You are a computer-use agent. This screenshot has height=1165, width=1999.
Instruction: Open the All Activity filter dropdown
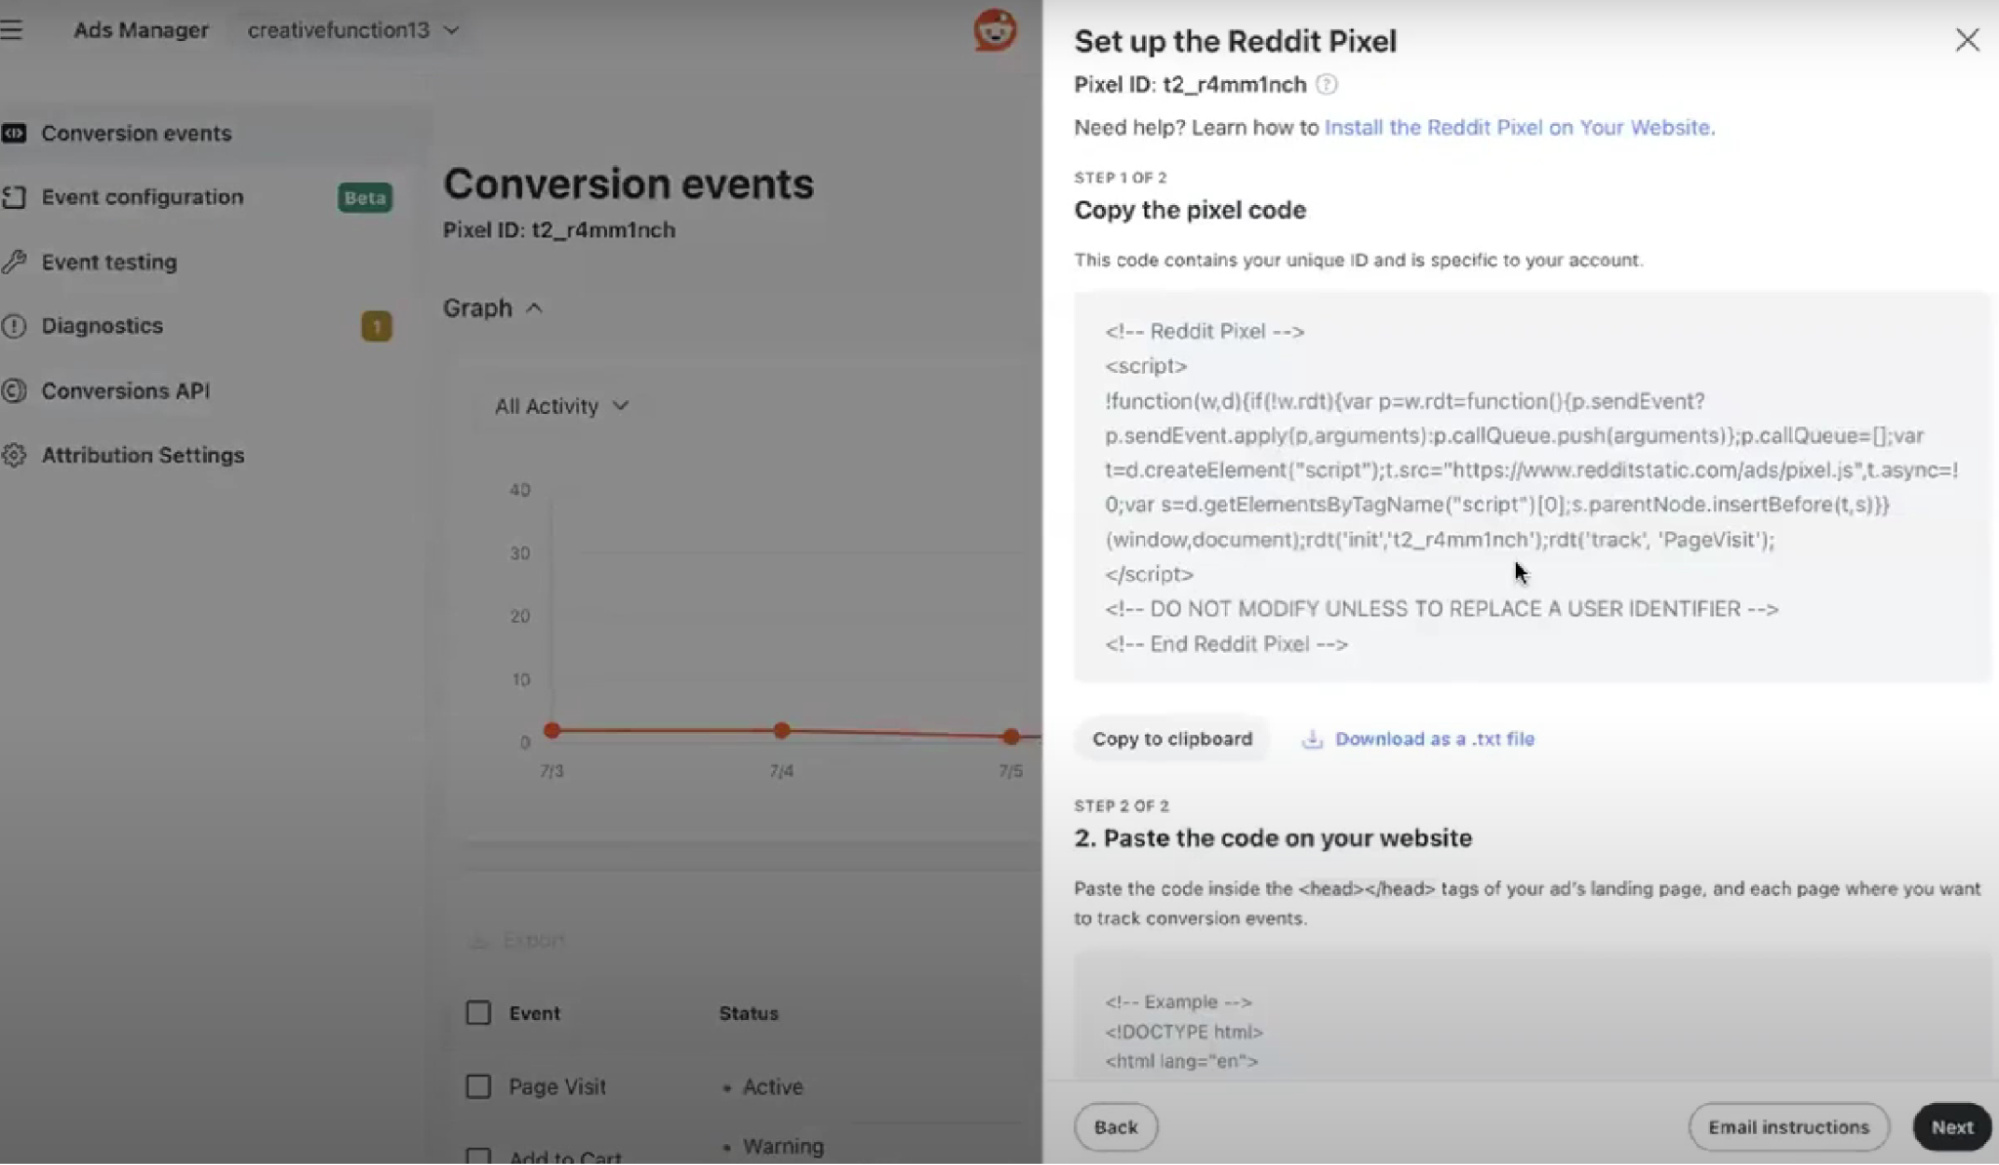(561, 406)
